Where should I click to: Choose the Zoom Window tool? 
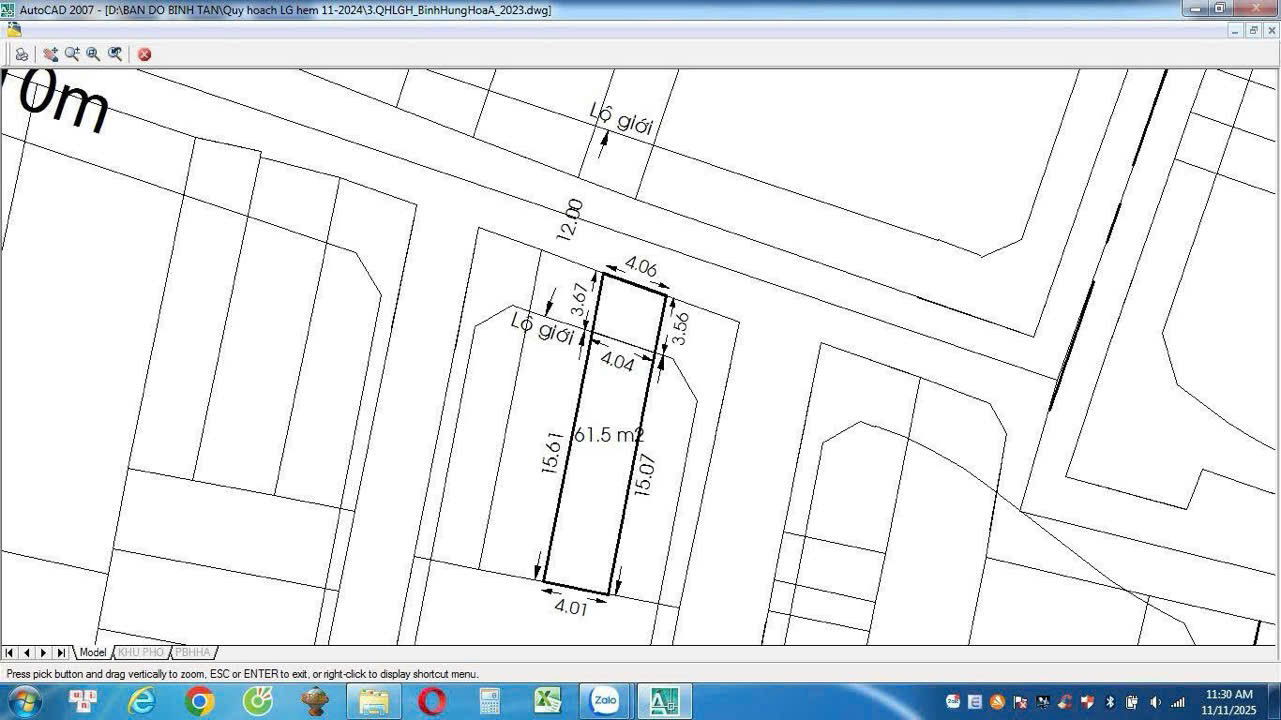tap(93, 54)
